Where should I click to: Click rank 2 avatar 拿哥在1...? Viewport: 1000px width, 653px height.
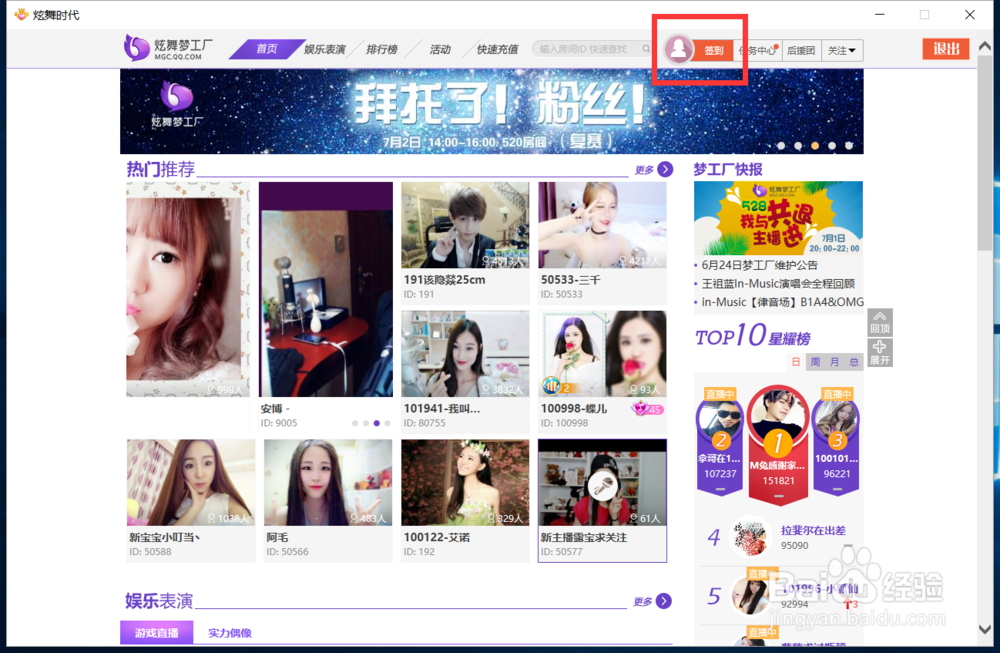tap(721, 420)
